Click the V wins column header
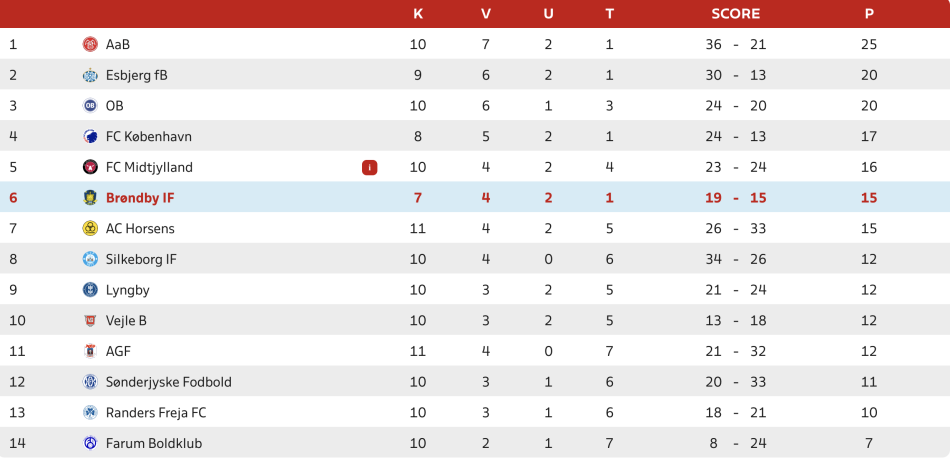The image size is (950, 461). tap(486, 14)
